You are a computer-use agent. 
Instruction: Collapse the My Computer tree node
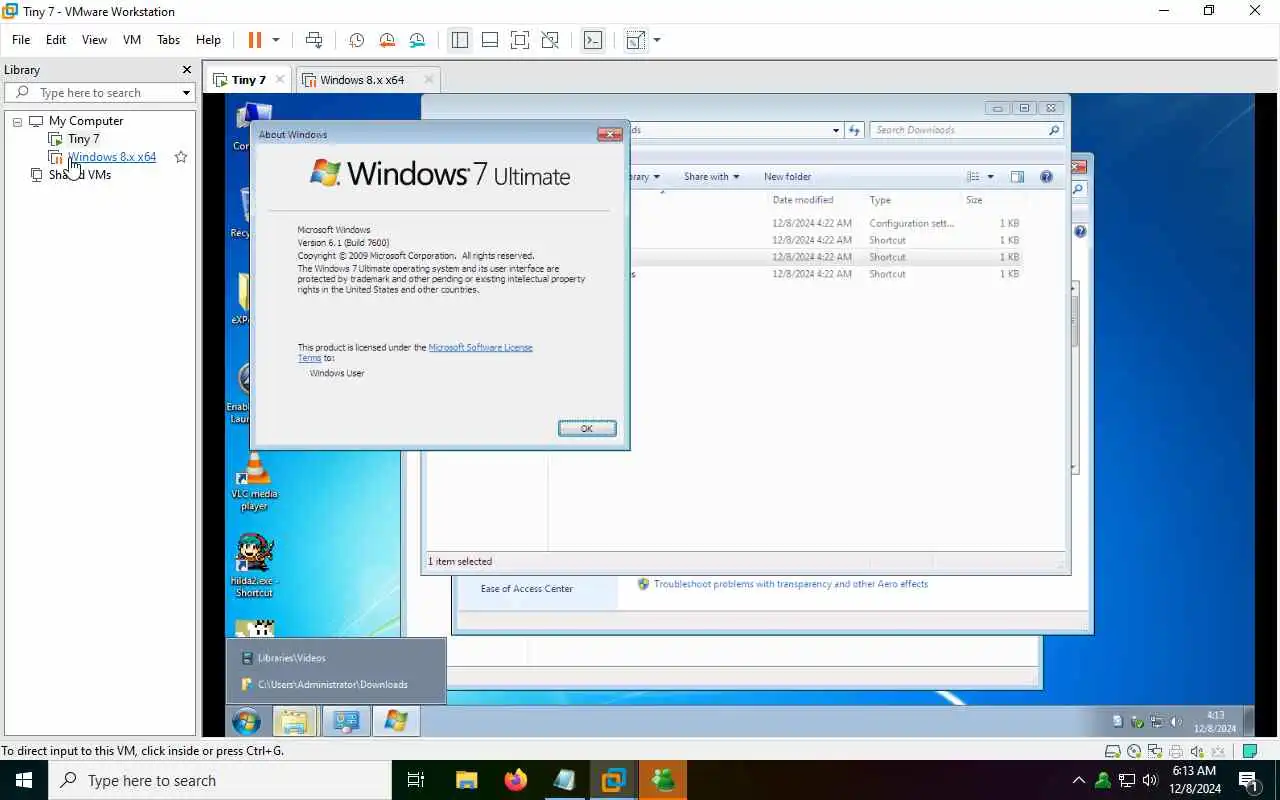point(17,121)
